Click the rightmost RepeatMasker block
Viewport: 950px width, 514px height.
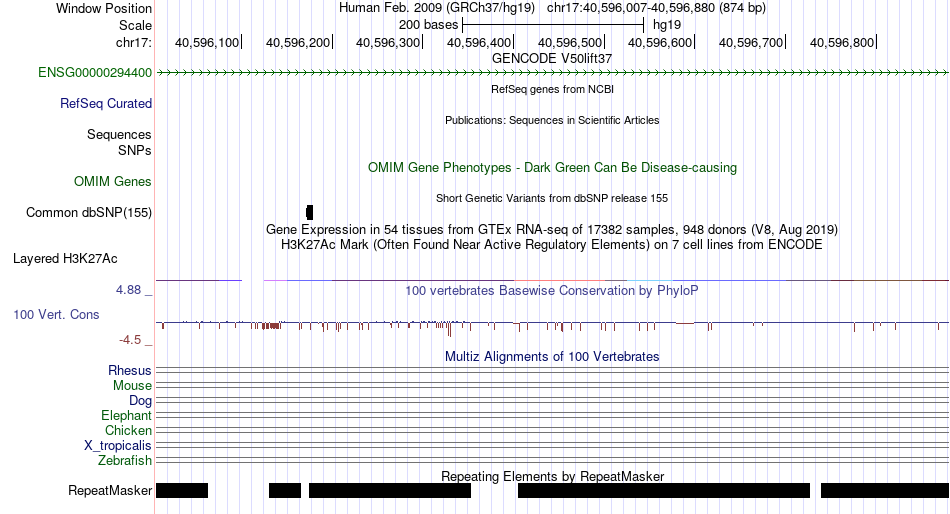(885, 490)
